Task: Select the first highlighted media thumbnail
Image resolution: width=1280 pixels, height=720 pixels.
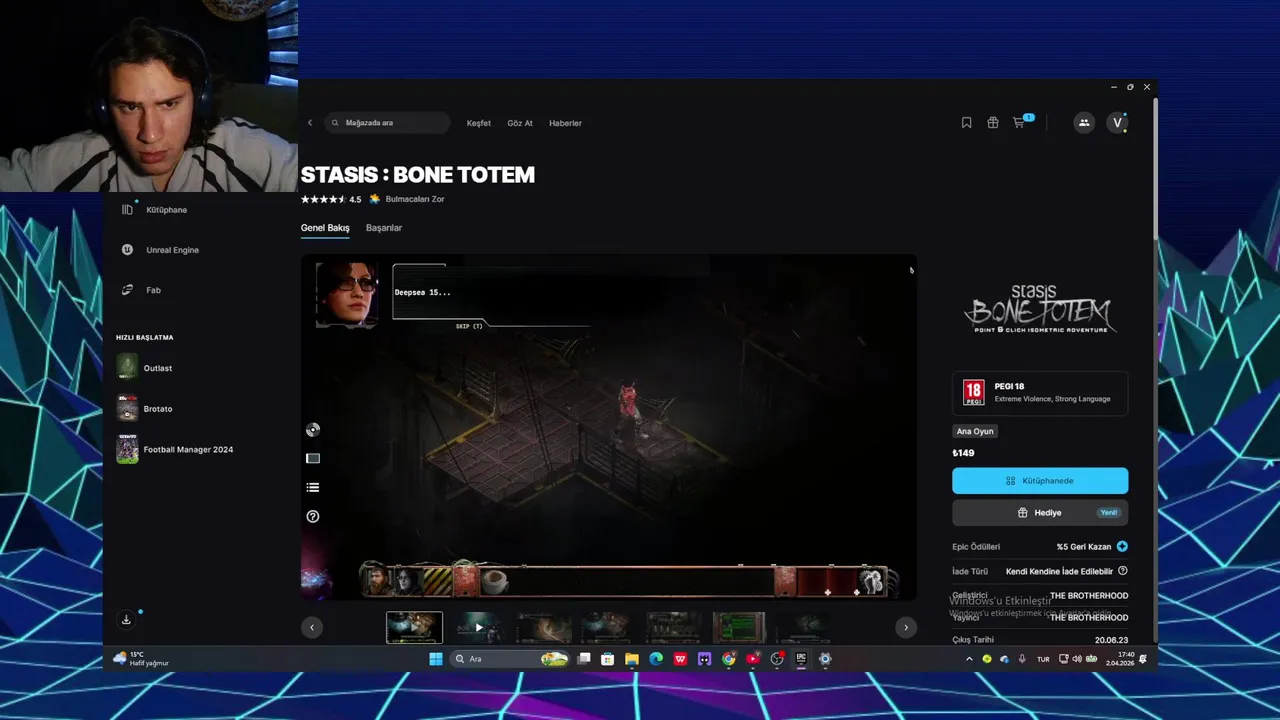Action: [414, 627]
